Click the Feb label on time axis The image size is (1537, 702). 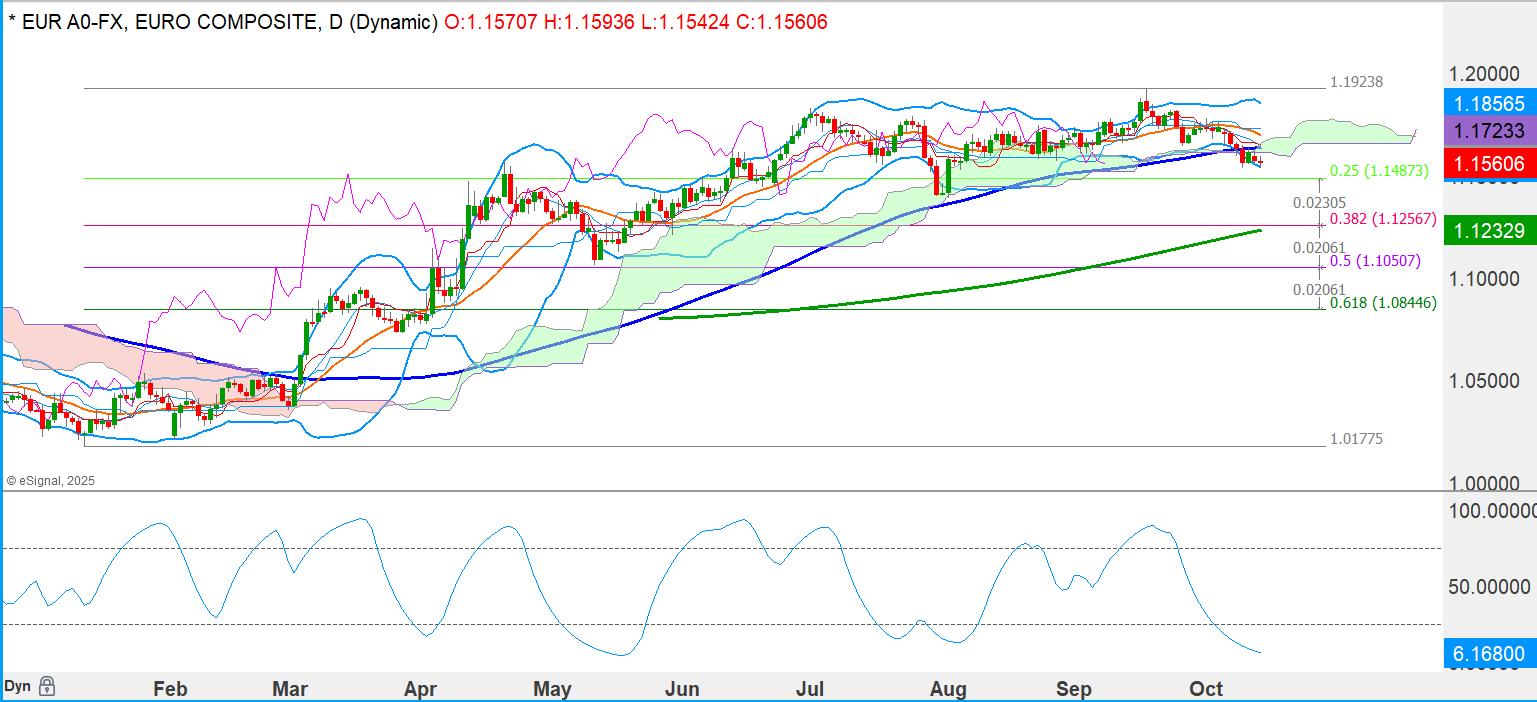tap(170, 689)
